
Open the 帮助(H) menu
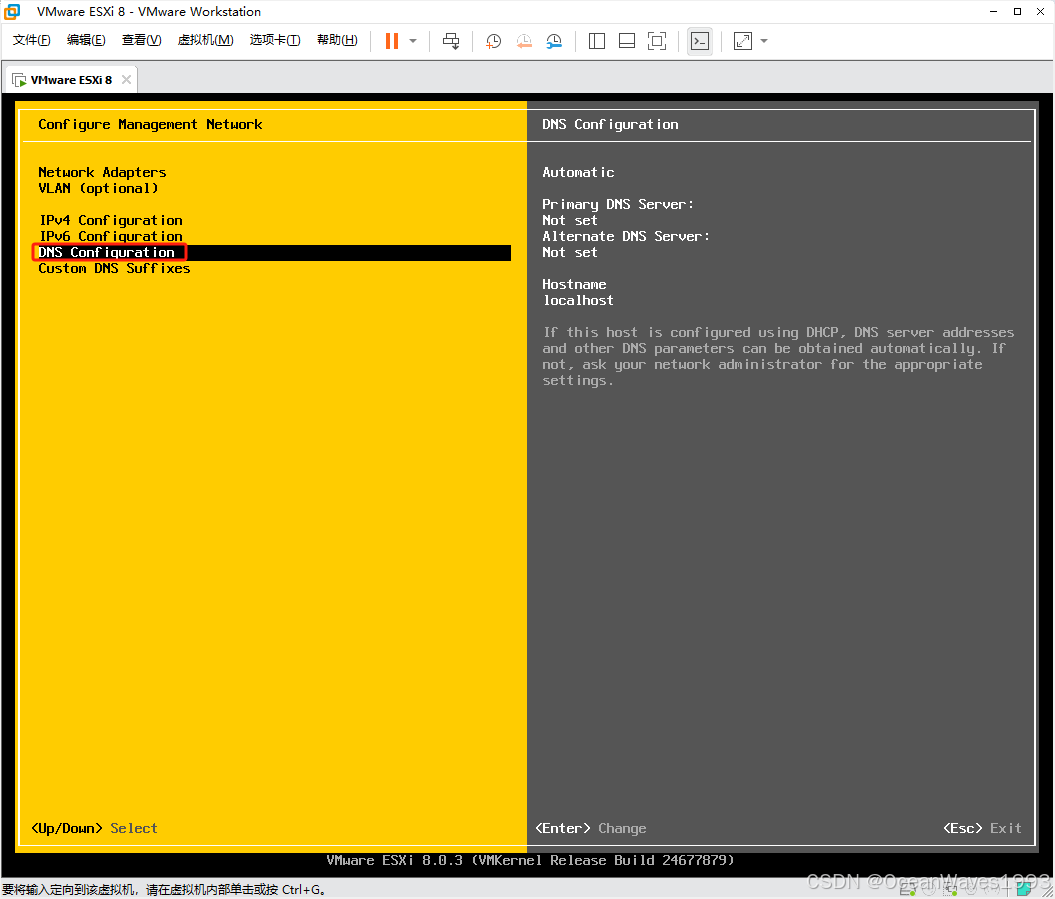click(337, 40)
